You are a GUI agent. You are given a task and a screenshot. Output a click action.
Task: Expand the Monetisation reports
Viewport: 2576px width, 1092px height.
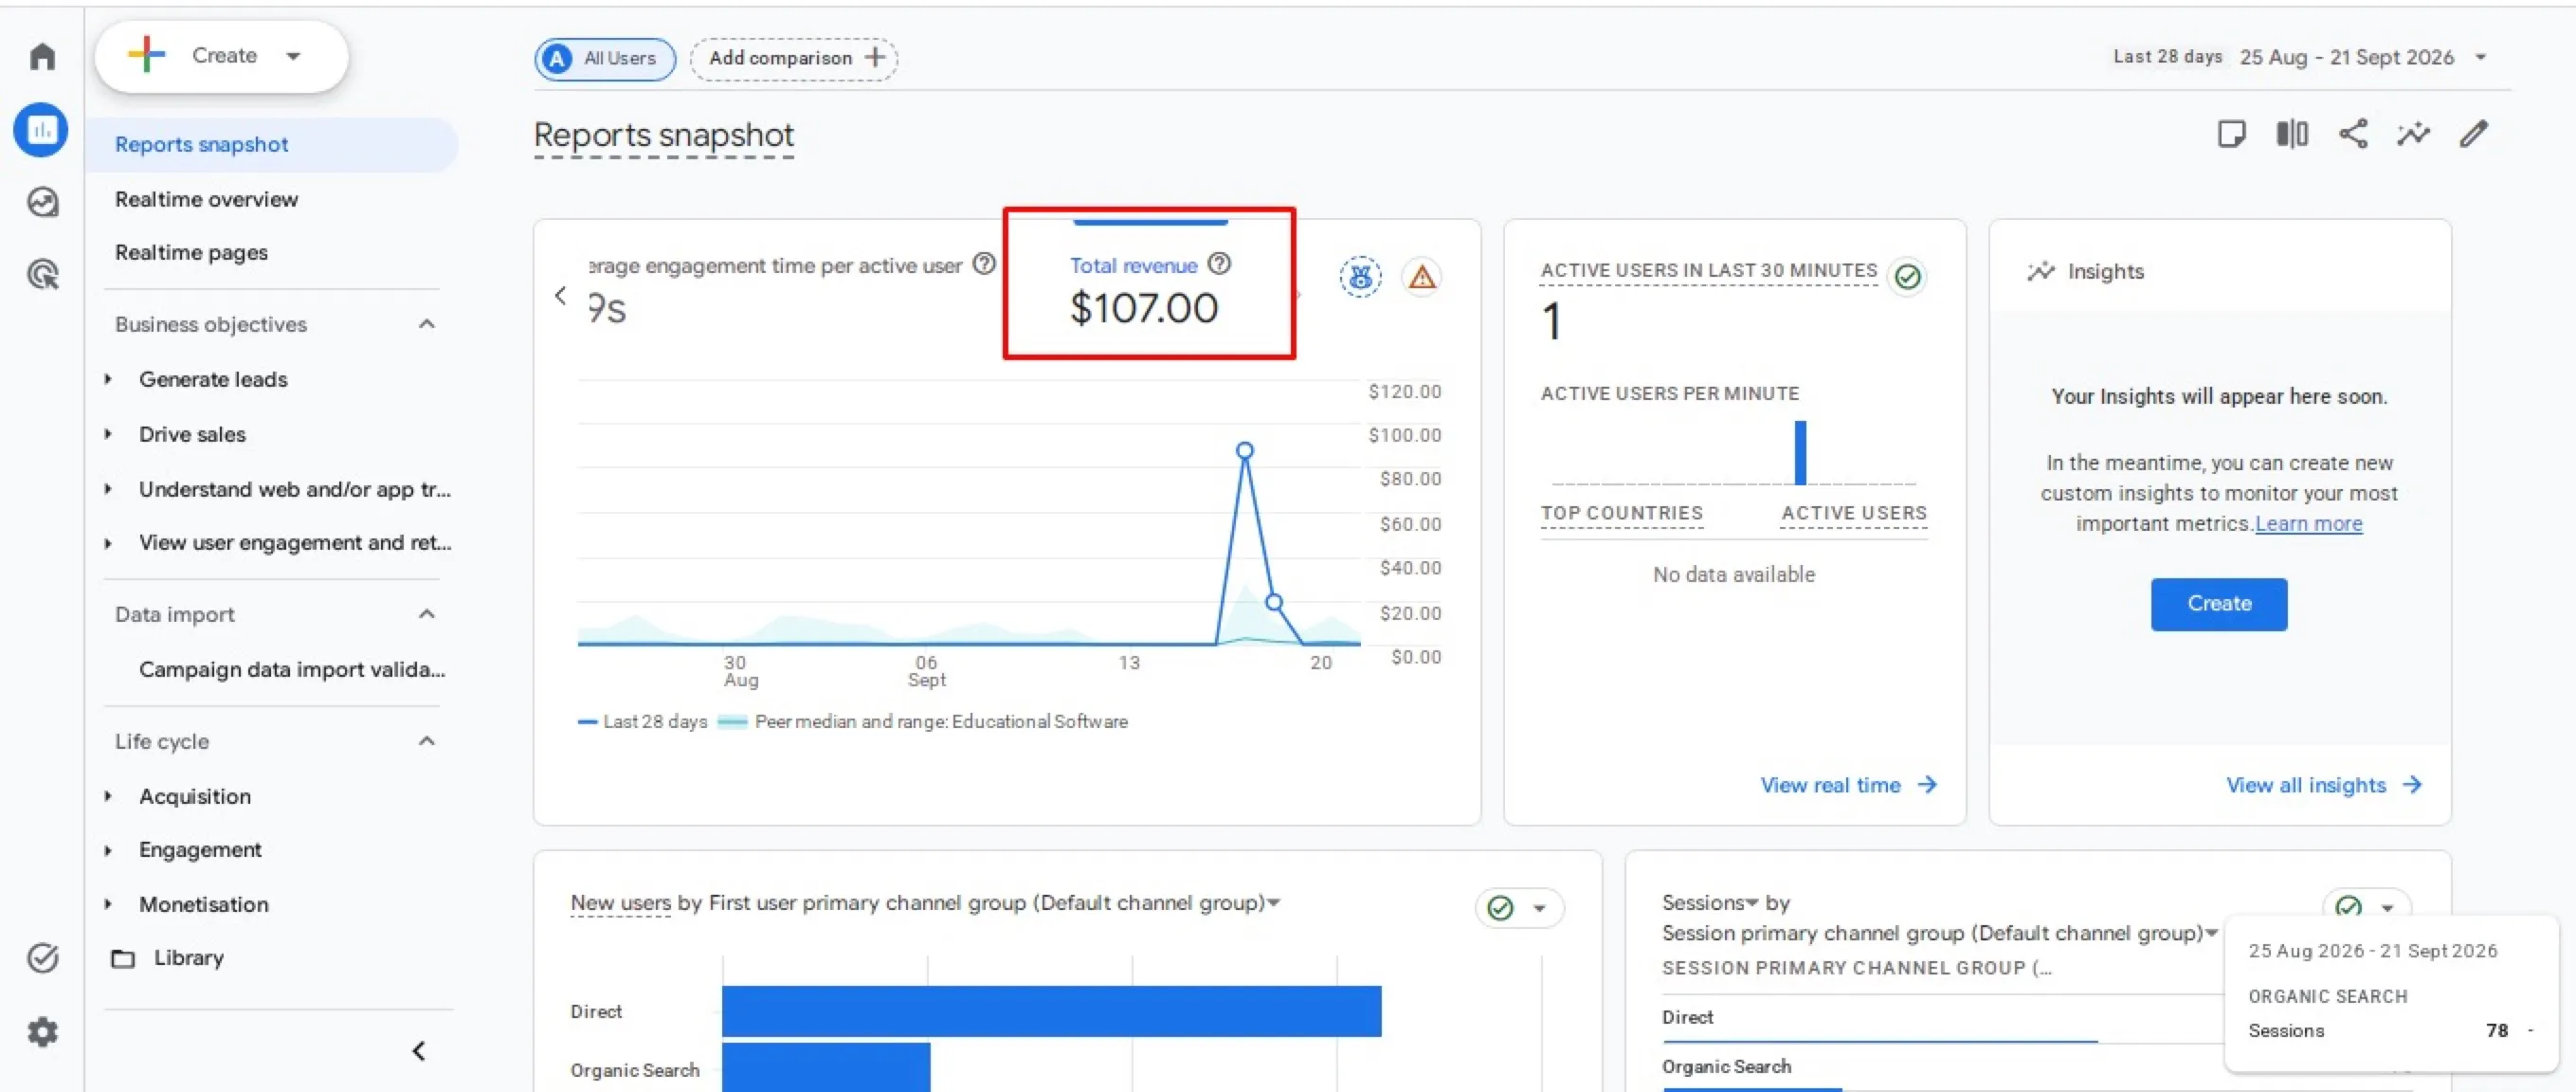coord(108,904)
